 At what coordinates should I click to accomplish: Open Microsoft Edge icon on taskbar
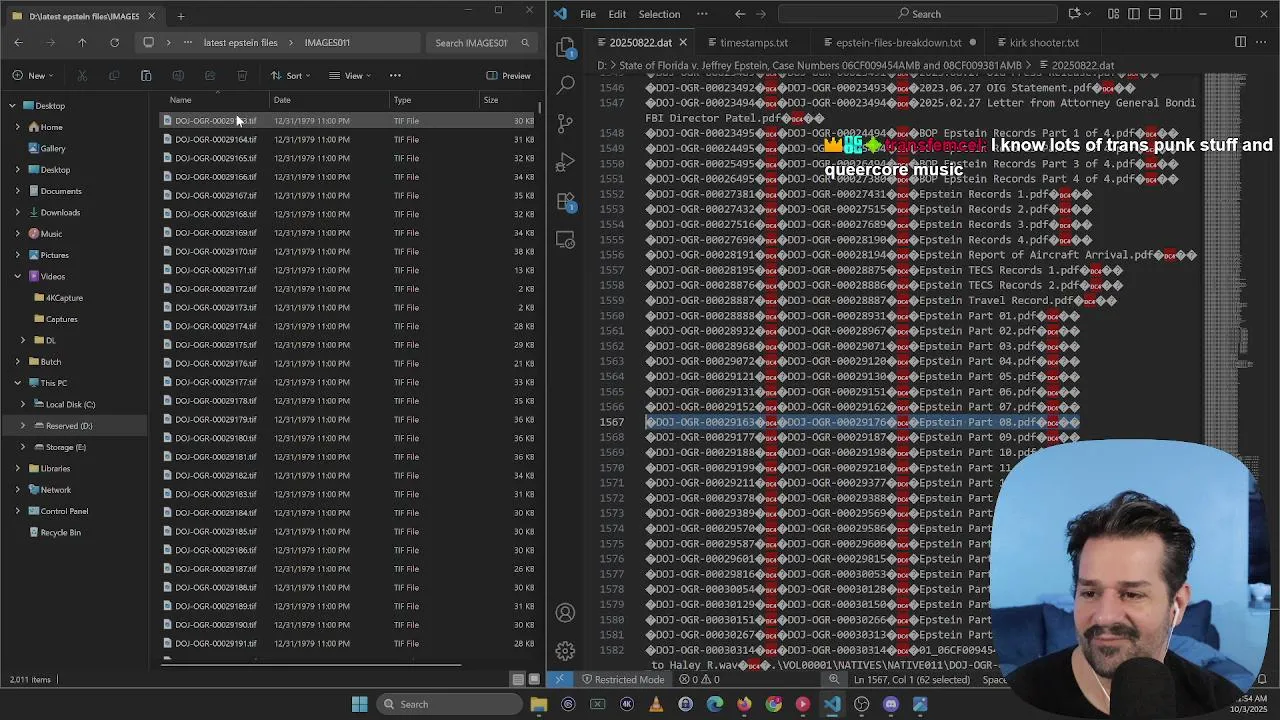(x=715, y=704)
